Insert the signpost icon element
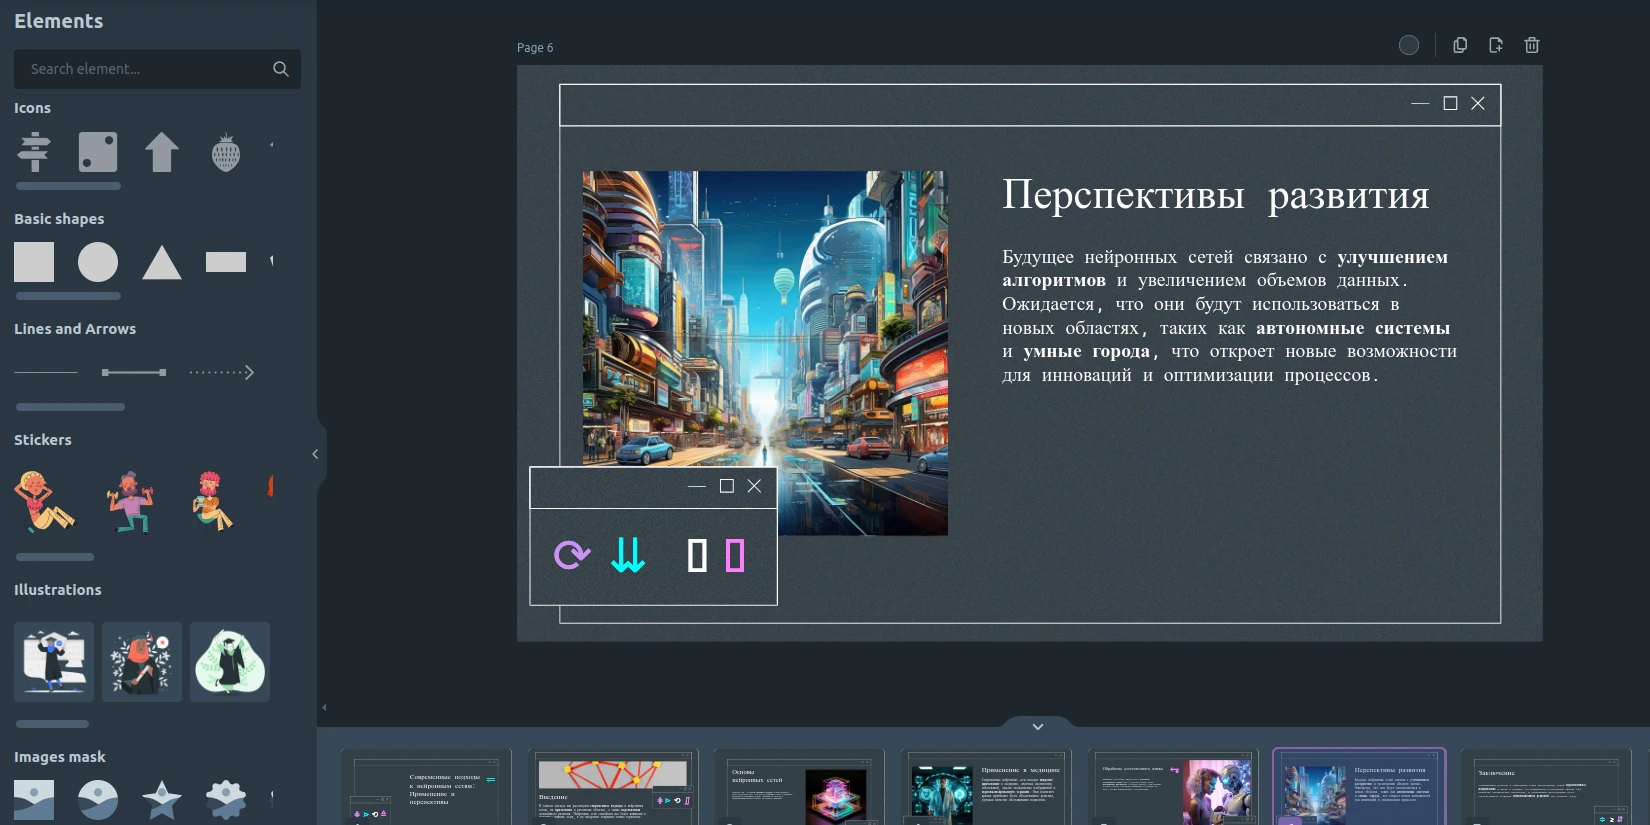This screenshot has width=1650, height=825. [x=34, y=152]
